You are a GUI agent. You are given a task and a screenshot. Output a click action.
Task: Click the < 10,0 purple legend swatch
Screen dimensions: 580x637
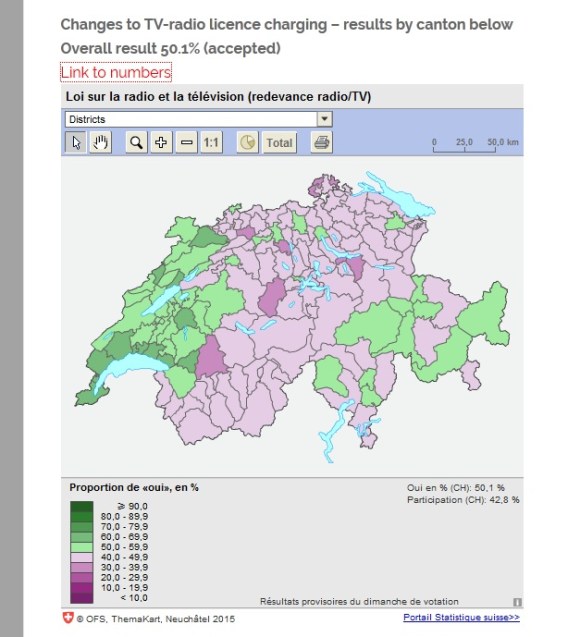(82, 598)
